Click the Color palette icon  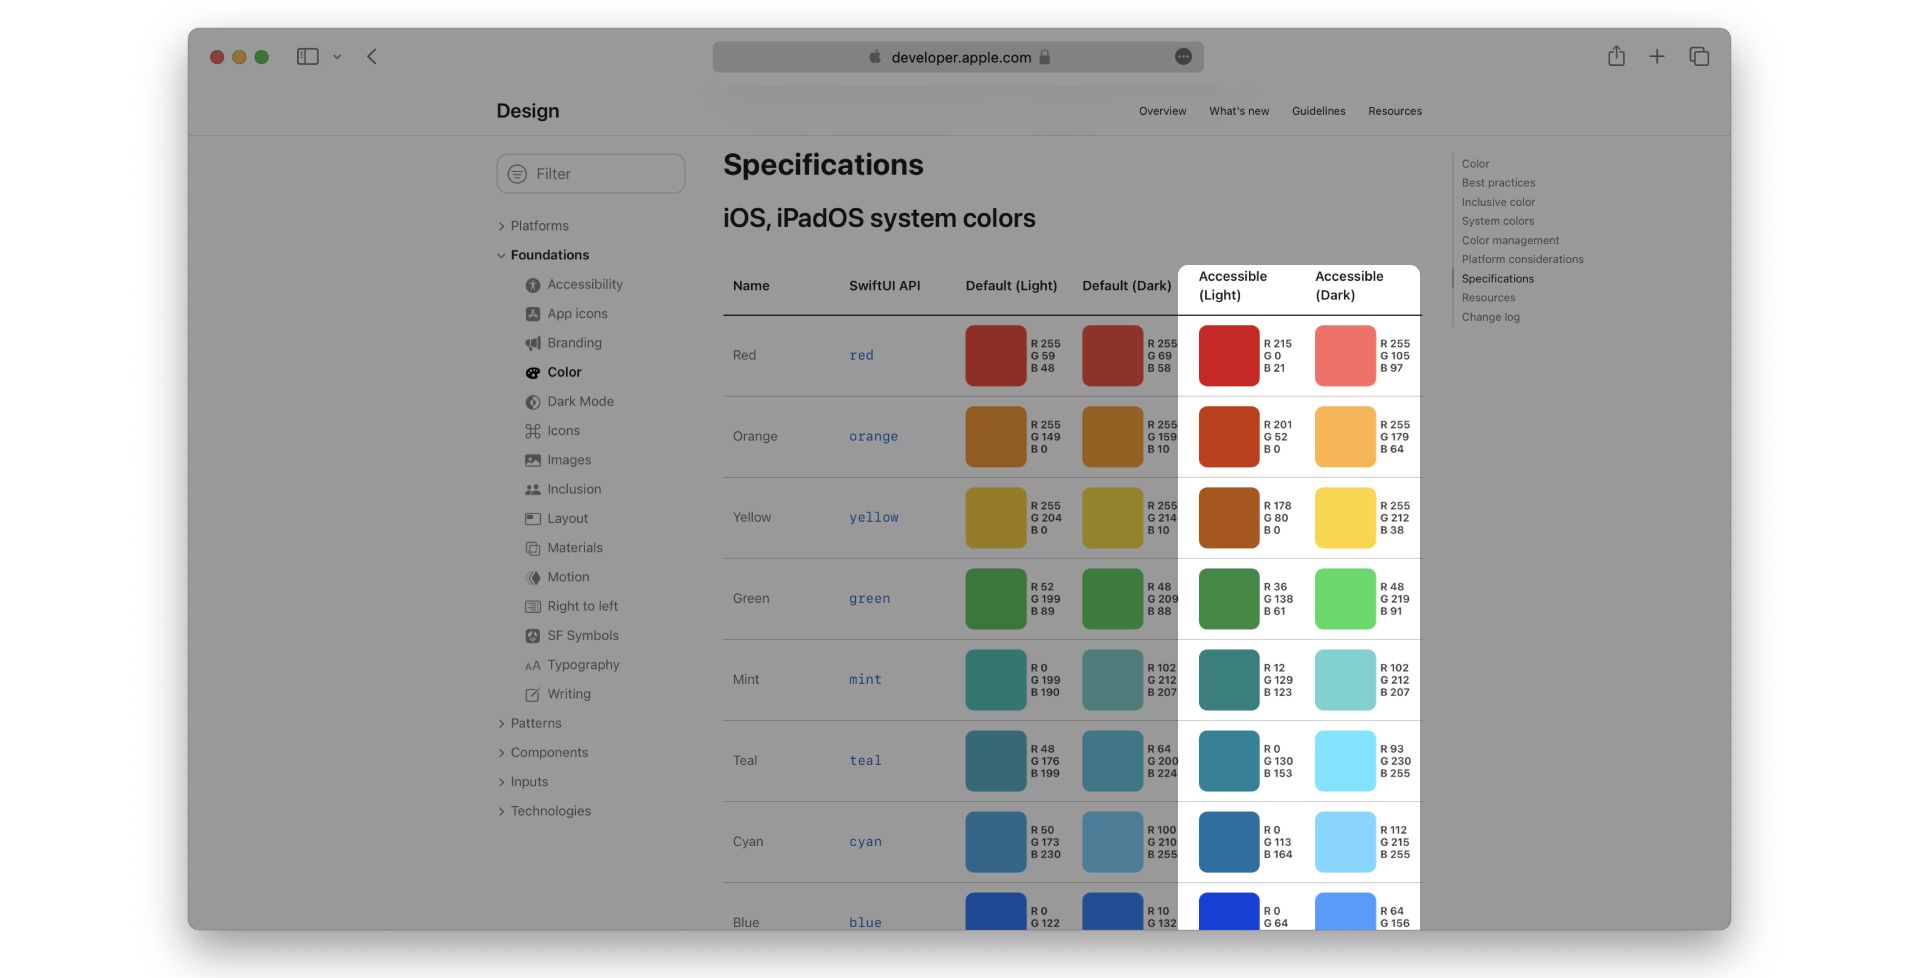[533, 372]
